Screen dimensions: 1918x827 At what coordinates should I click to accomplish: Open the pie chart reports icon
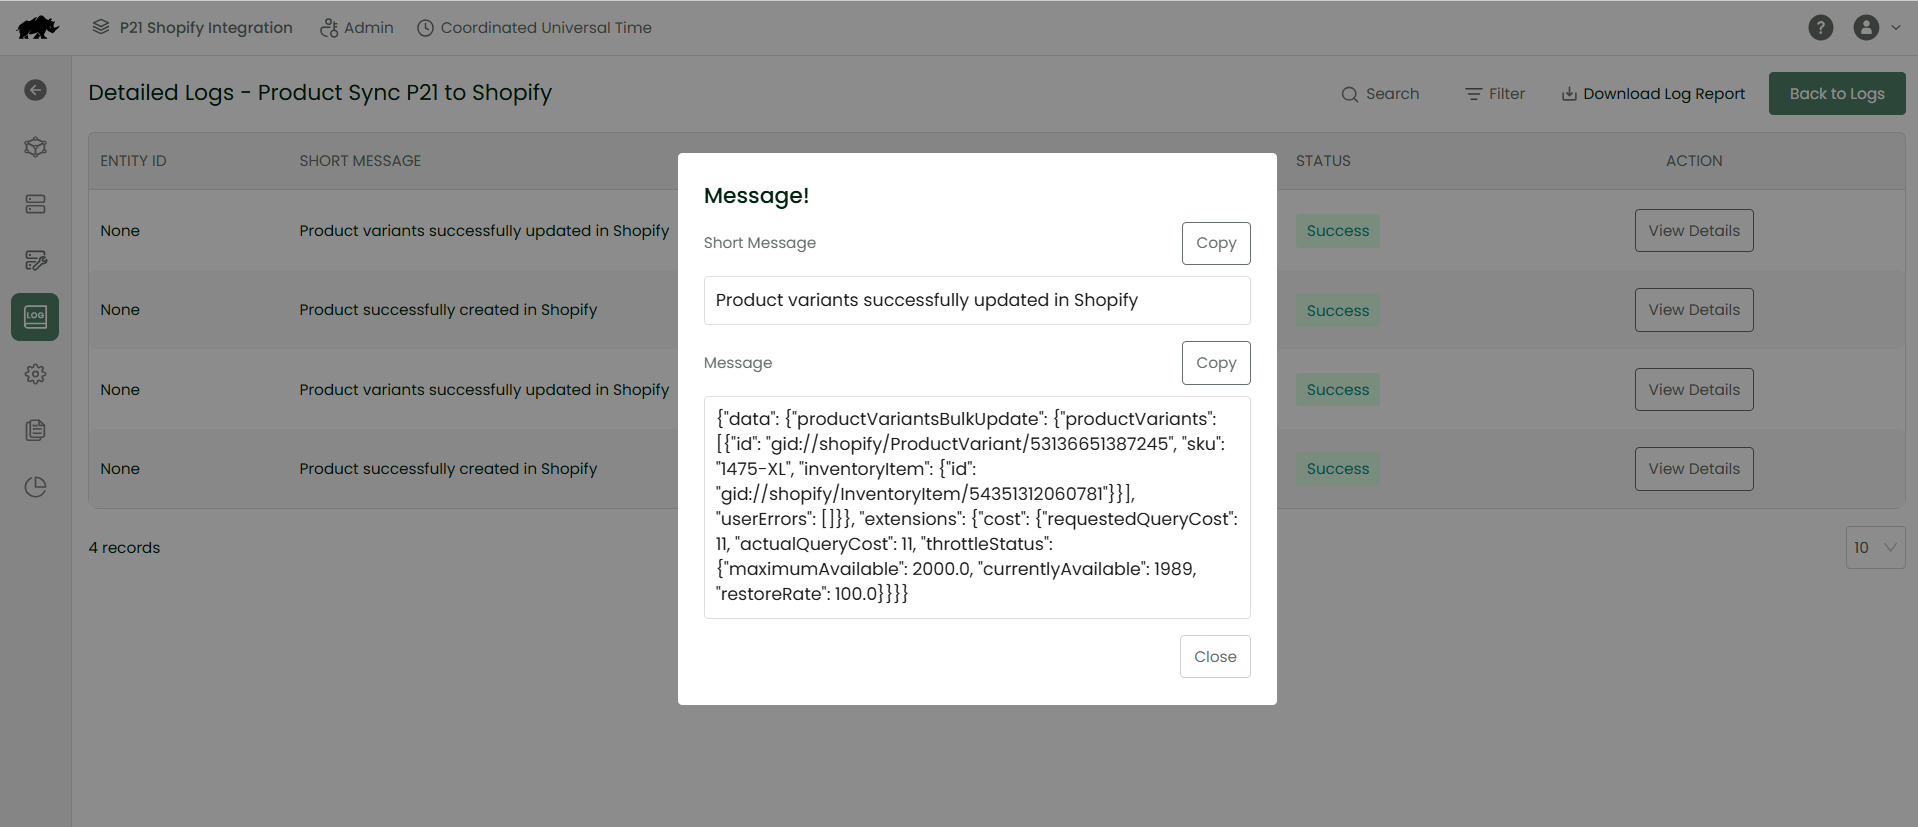[x=35, y=487]
